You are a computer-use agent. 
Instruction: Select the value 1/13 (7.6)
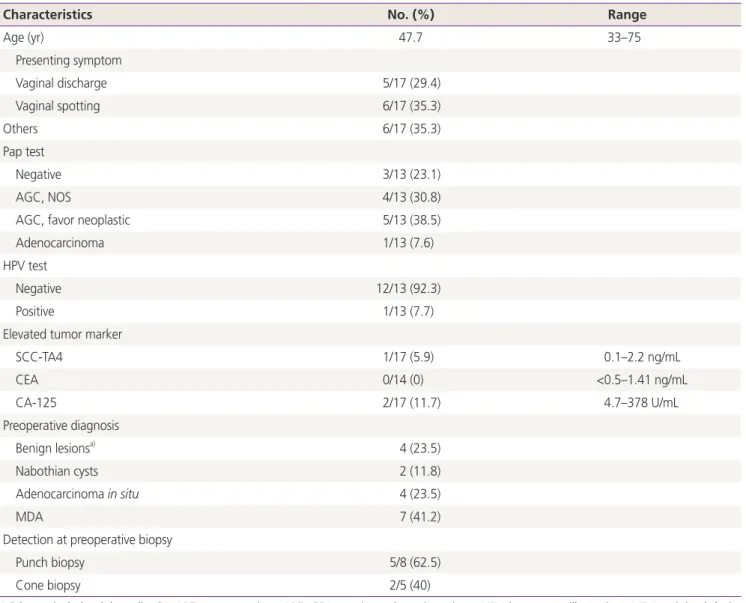coord(409,243)
